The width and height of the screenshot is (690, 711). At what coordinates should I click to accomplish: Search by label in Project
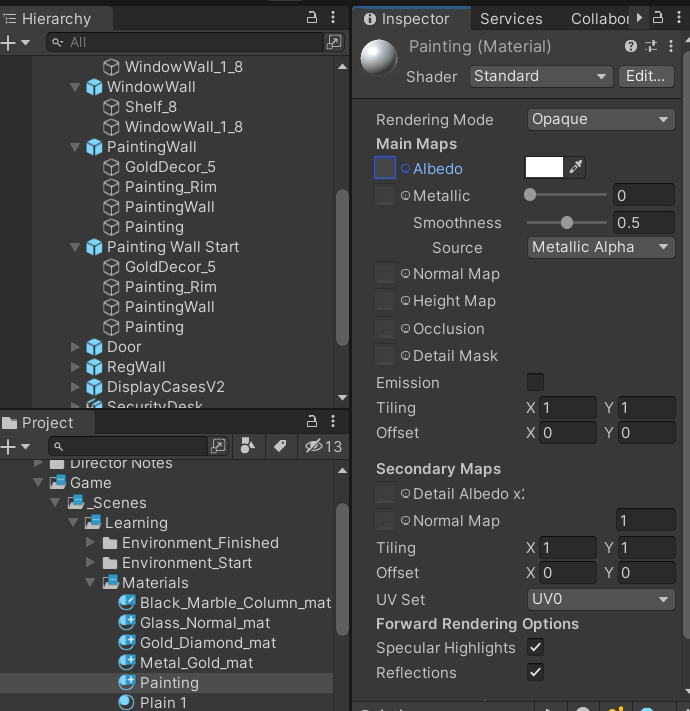tap(280, 446)
